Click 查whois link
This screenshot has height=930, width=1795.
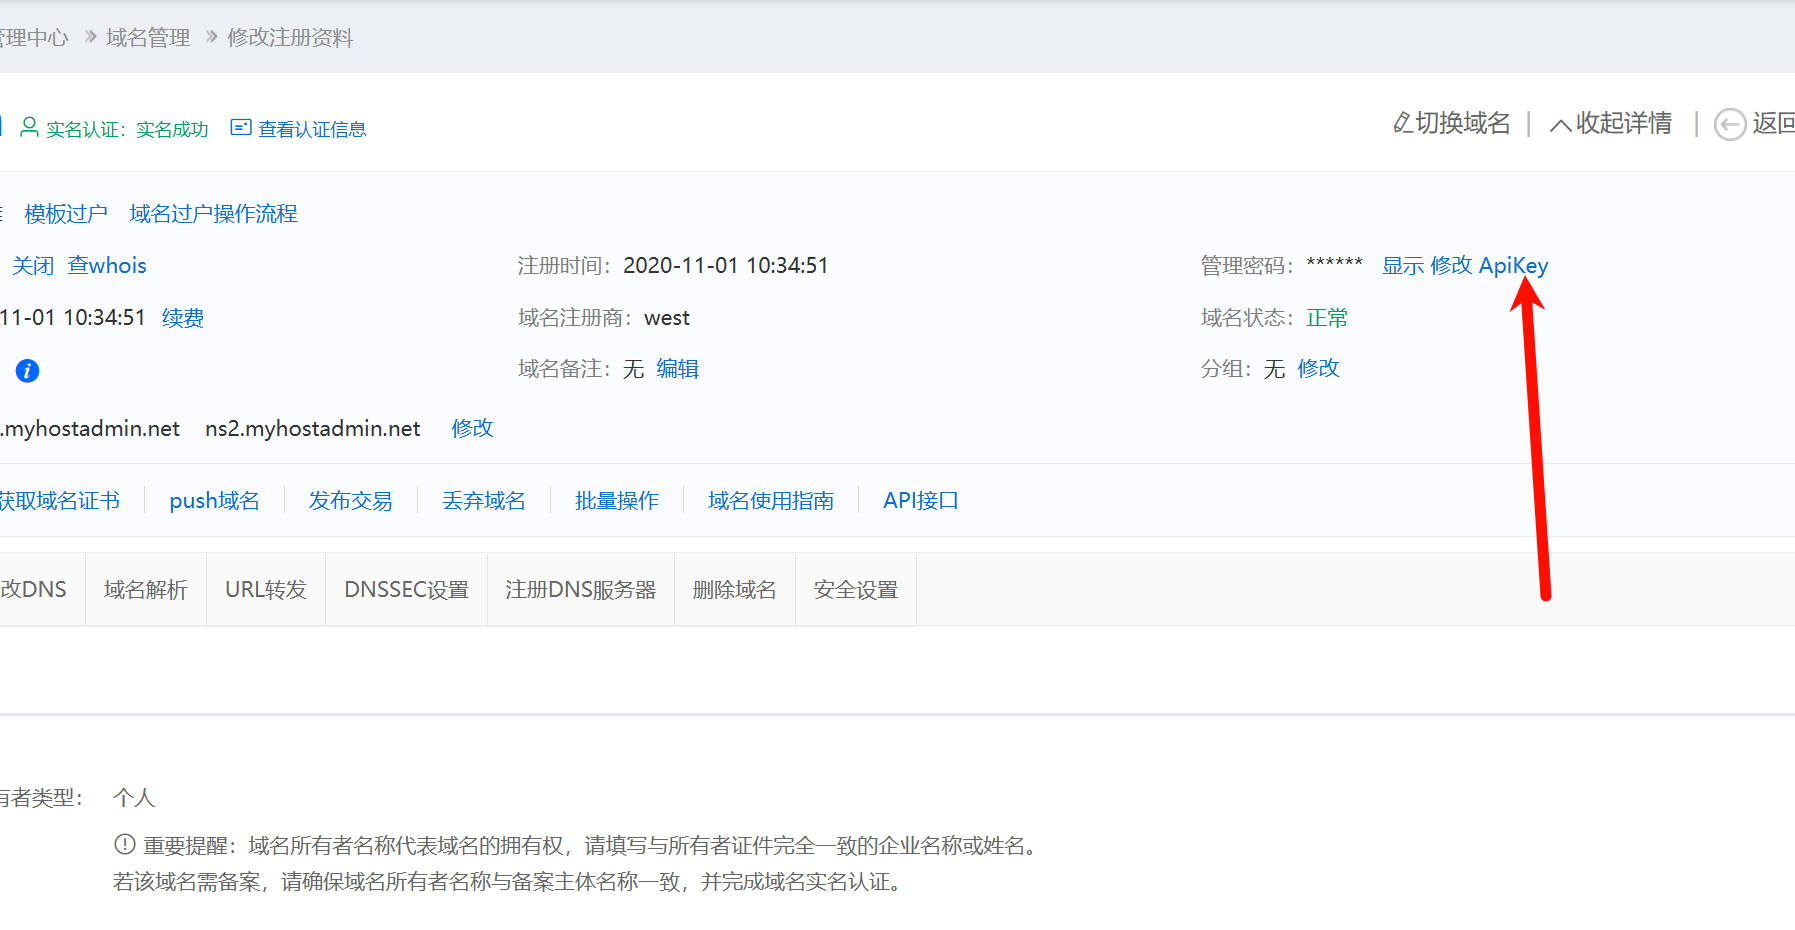(107, 266)
